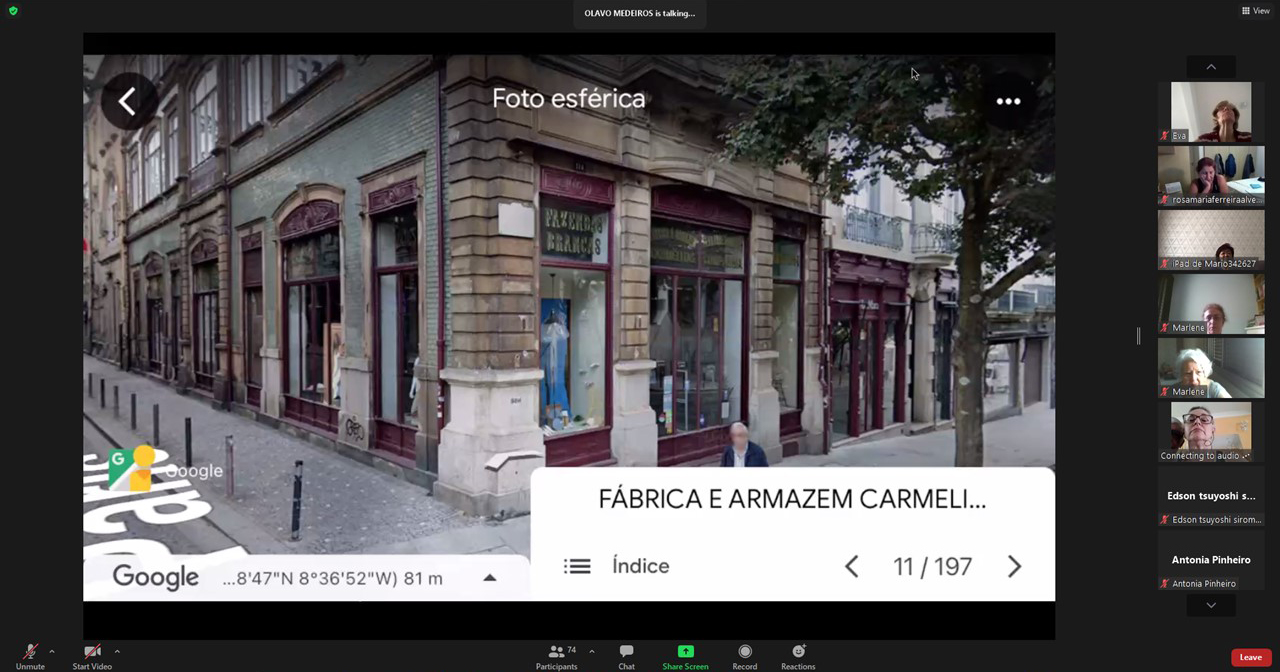Start Video camera toggle
The width and height of the screenshot is (1280, 672).
92,656
